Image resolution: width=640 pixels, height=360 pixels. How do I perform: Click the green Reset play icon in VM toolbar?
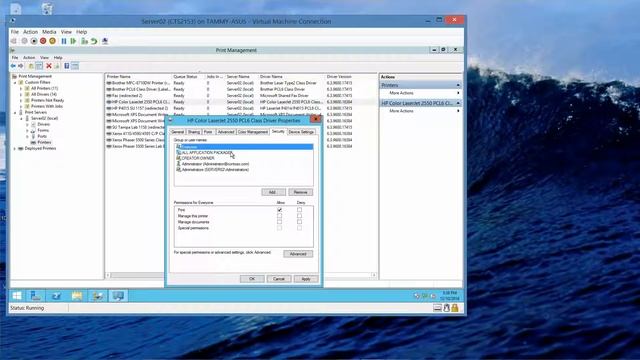pos(73,41)
